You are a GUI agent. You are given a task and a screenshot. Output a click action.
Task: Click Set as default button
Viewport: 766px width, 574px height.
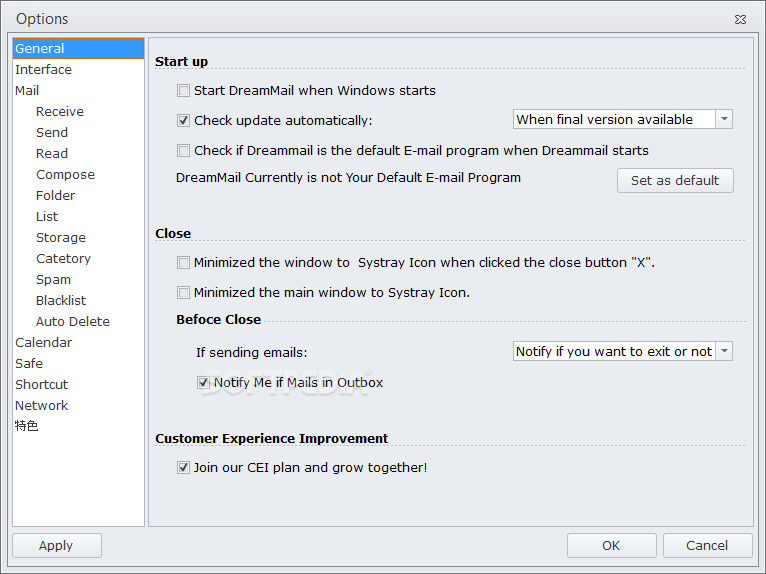(675, 181)
